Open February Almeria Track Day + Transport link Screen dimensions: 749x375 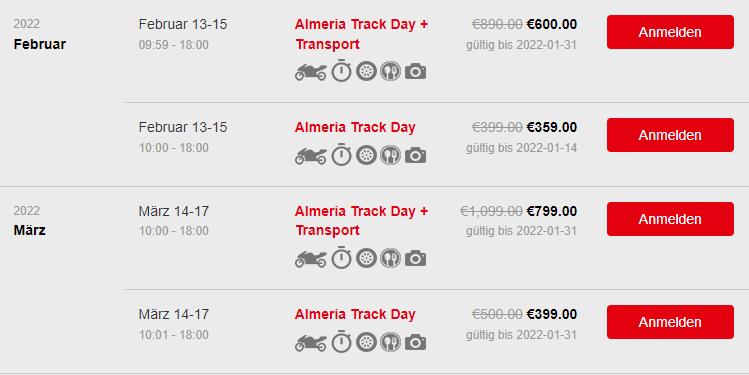tap(361, 34)
